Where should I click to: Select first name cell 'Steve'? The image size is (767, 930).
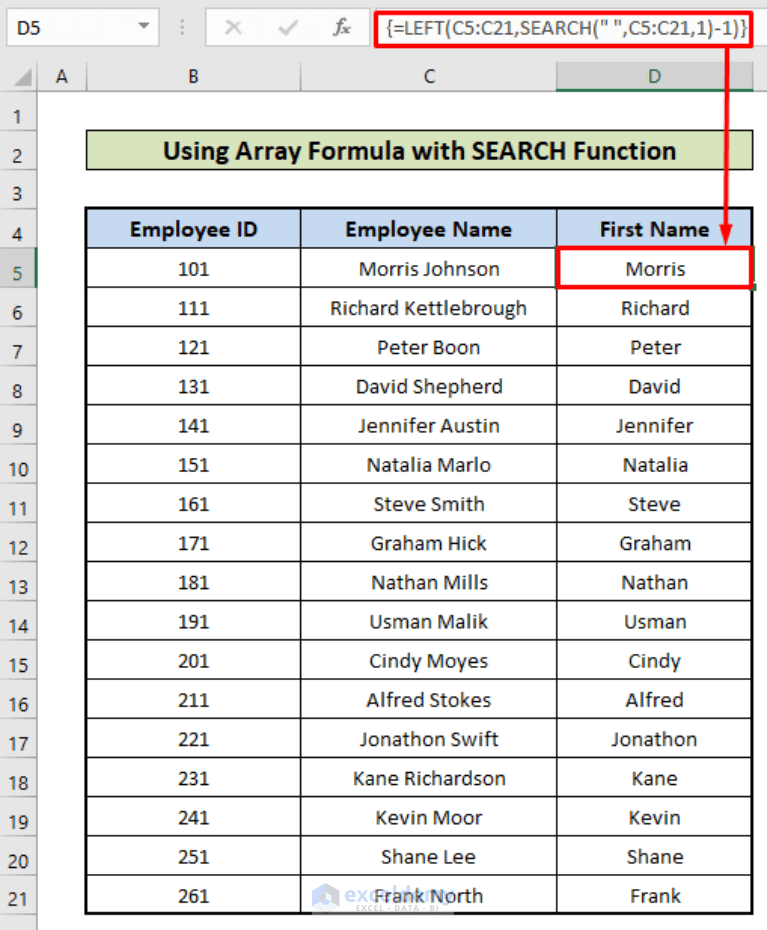(x=654, y=504)
